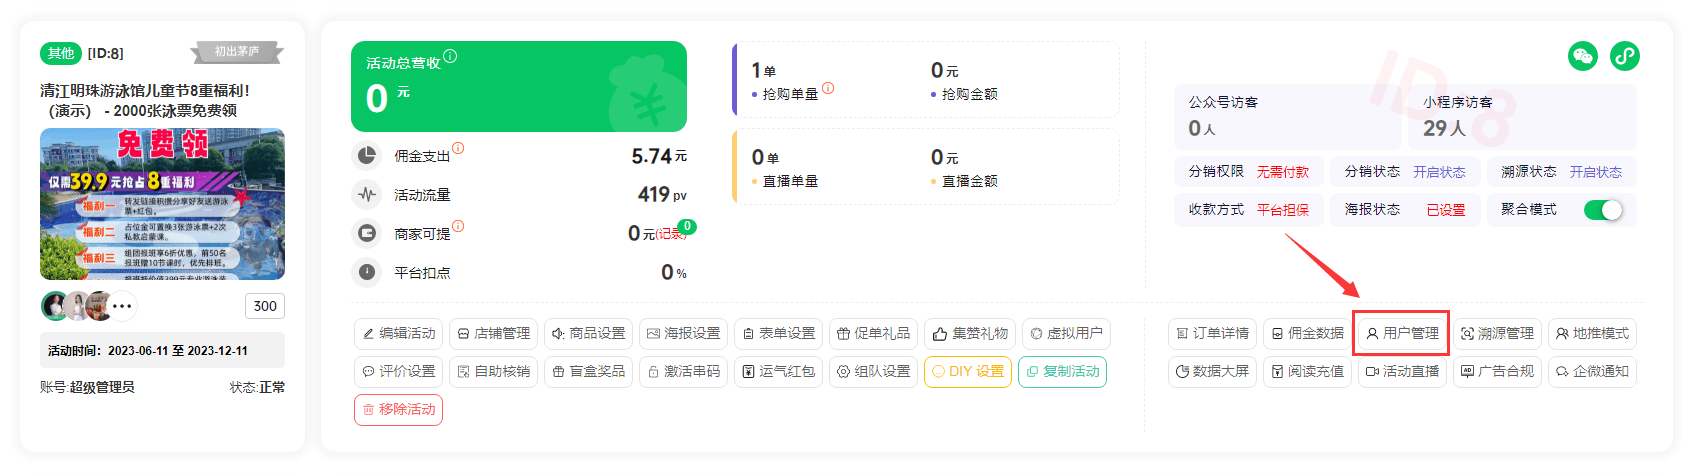Click info icon beside 活动总营收
This screenshot has height=473, width=1681.
point(450,56)
